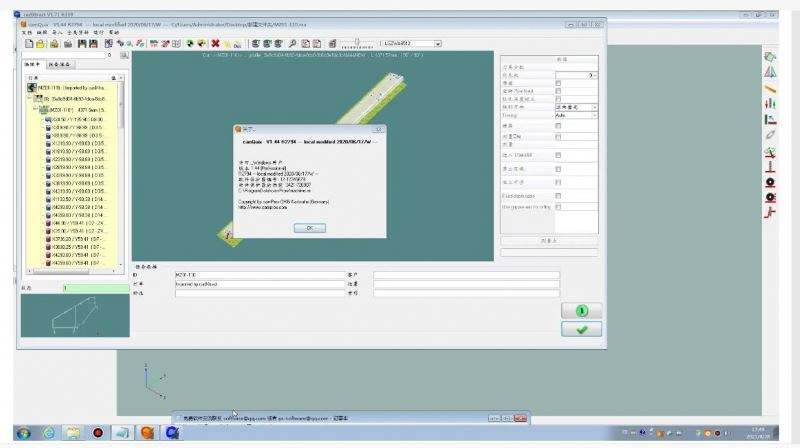This screenshot has height=448, width=800.
Task: Click the orange ball camQuix taskbar icon
Action: (147, 433)
